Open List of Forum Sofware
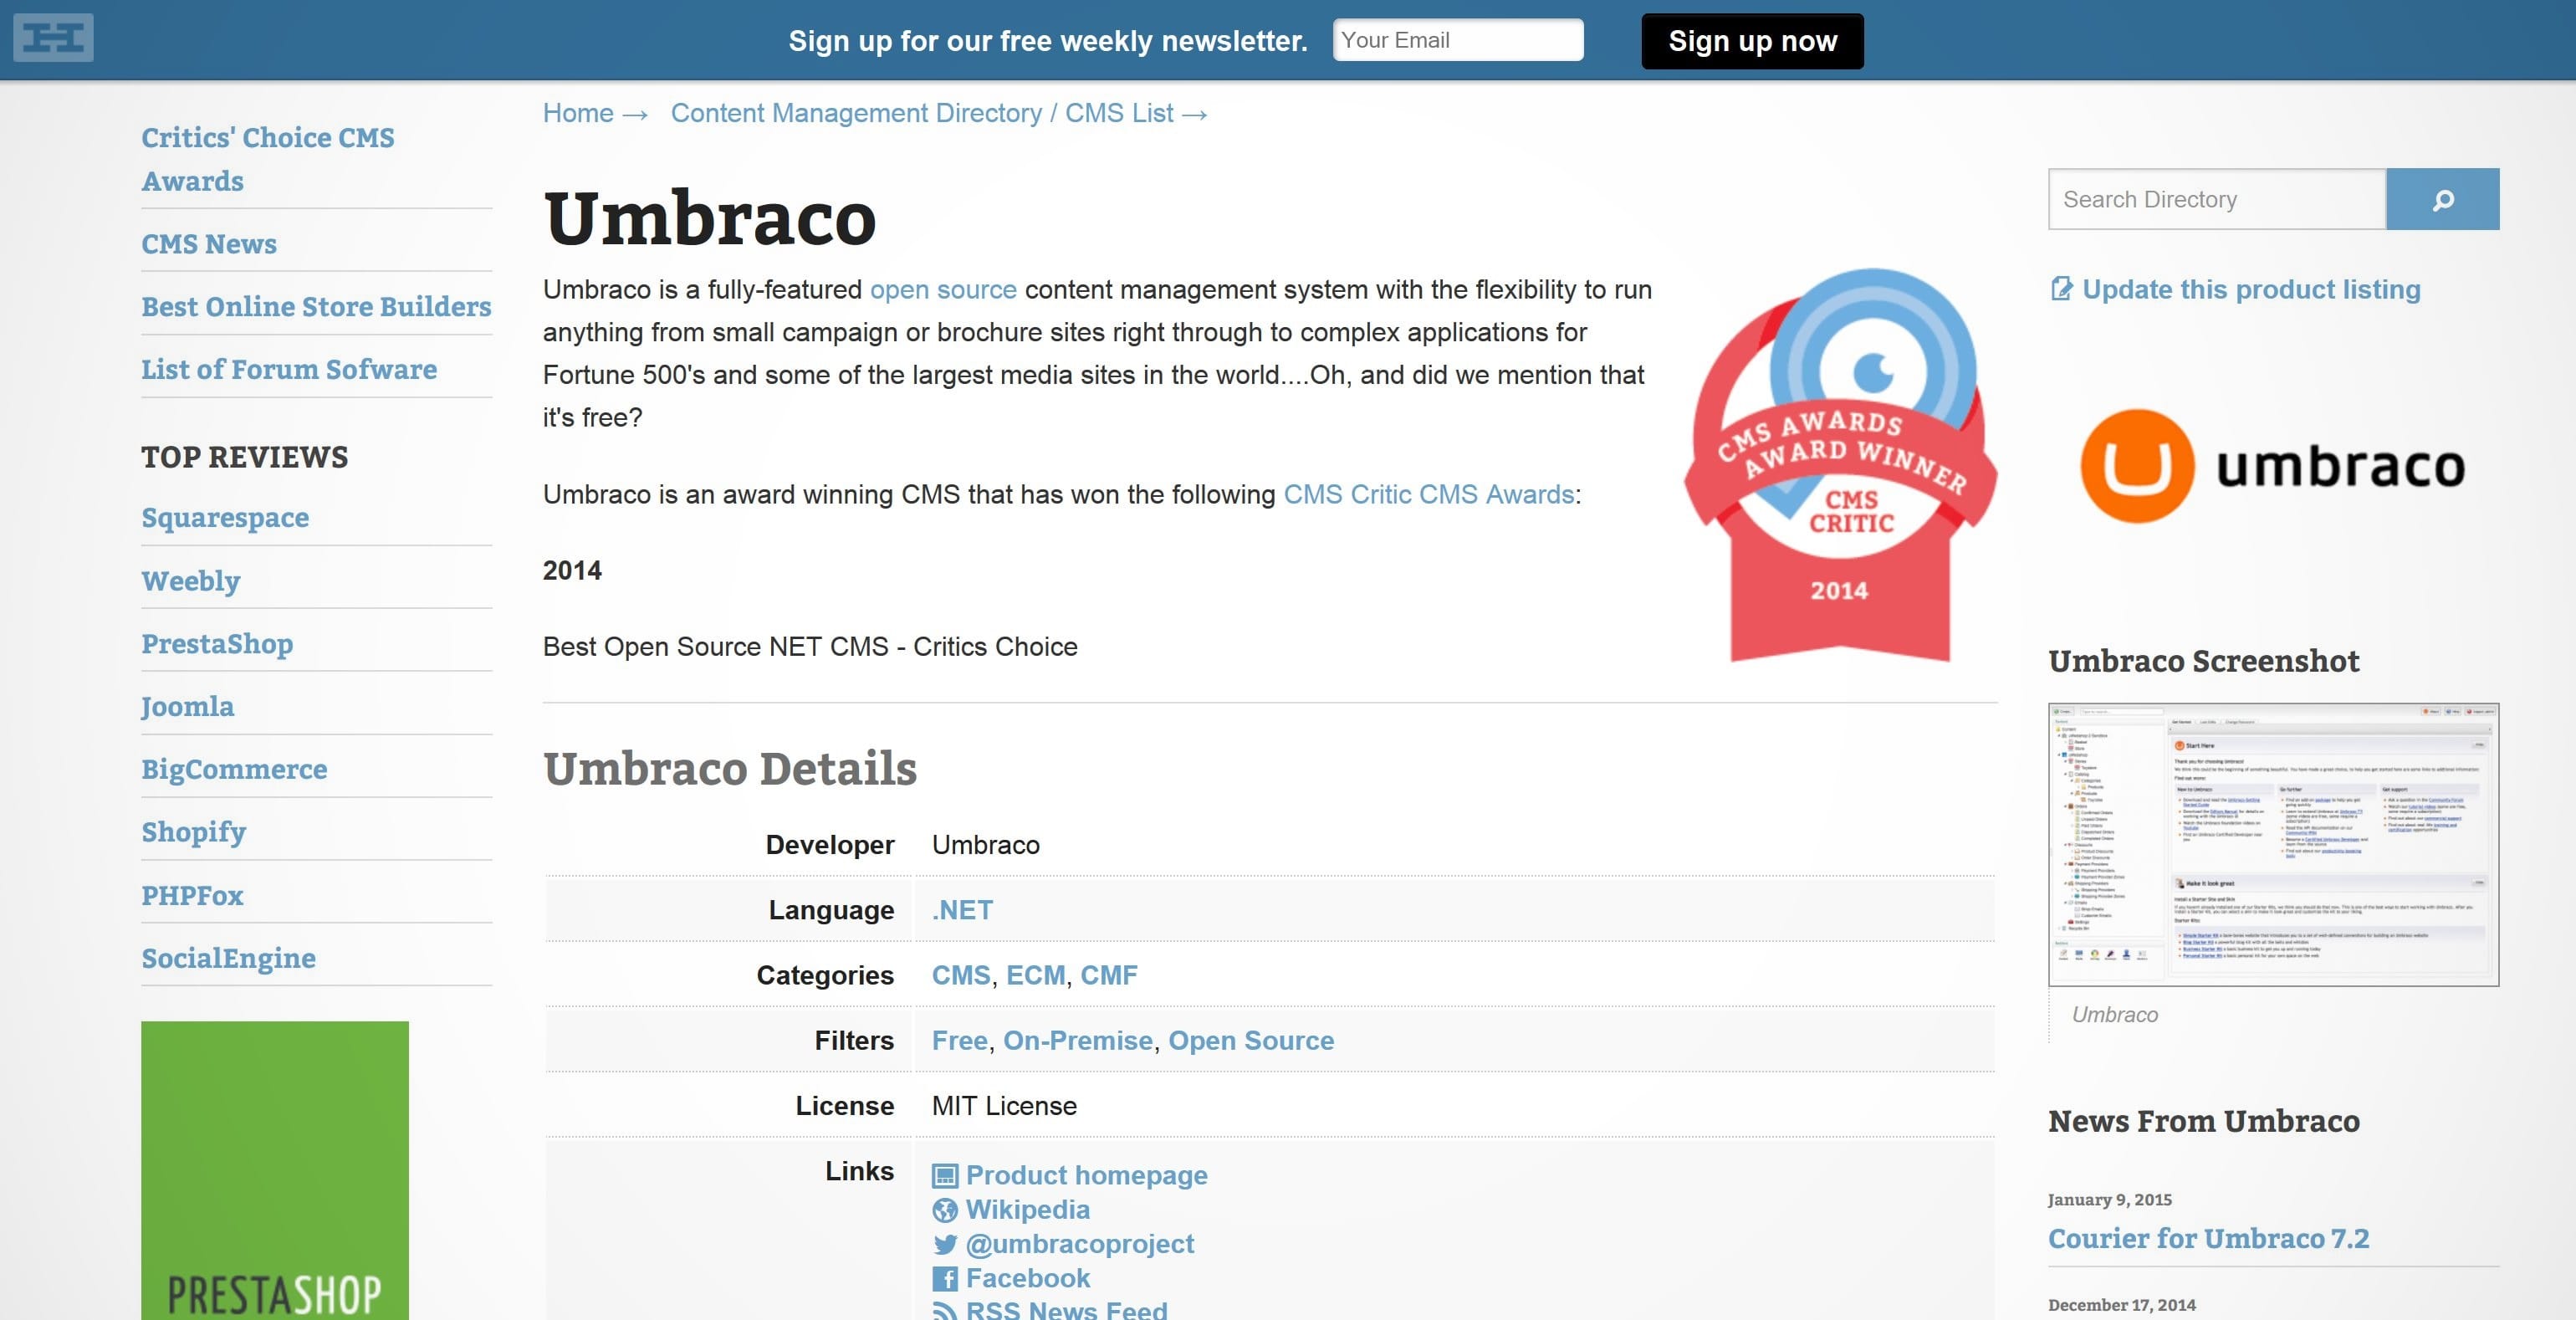 pyautogui.click(x=289, y=369)
